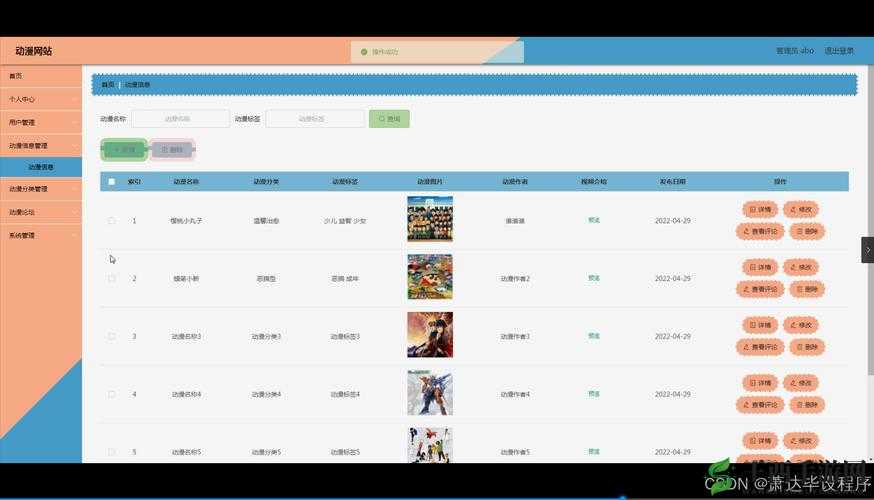Click the video 预览 link in row 4
Image resolution: width=874 pixels, height=500 pixels.
pyautogui.click(x=594, y=394)
